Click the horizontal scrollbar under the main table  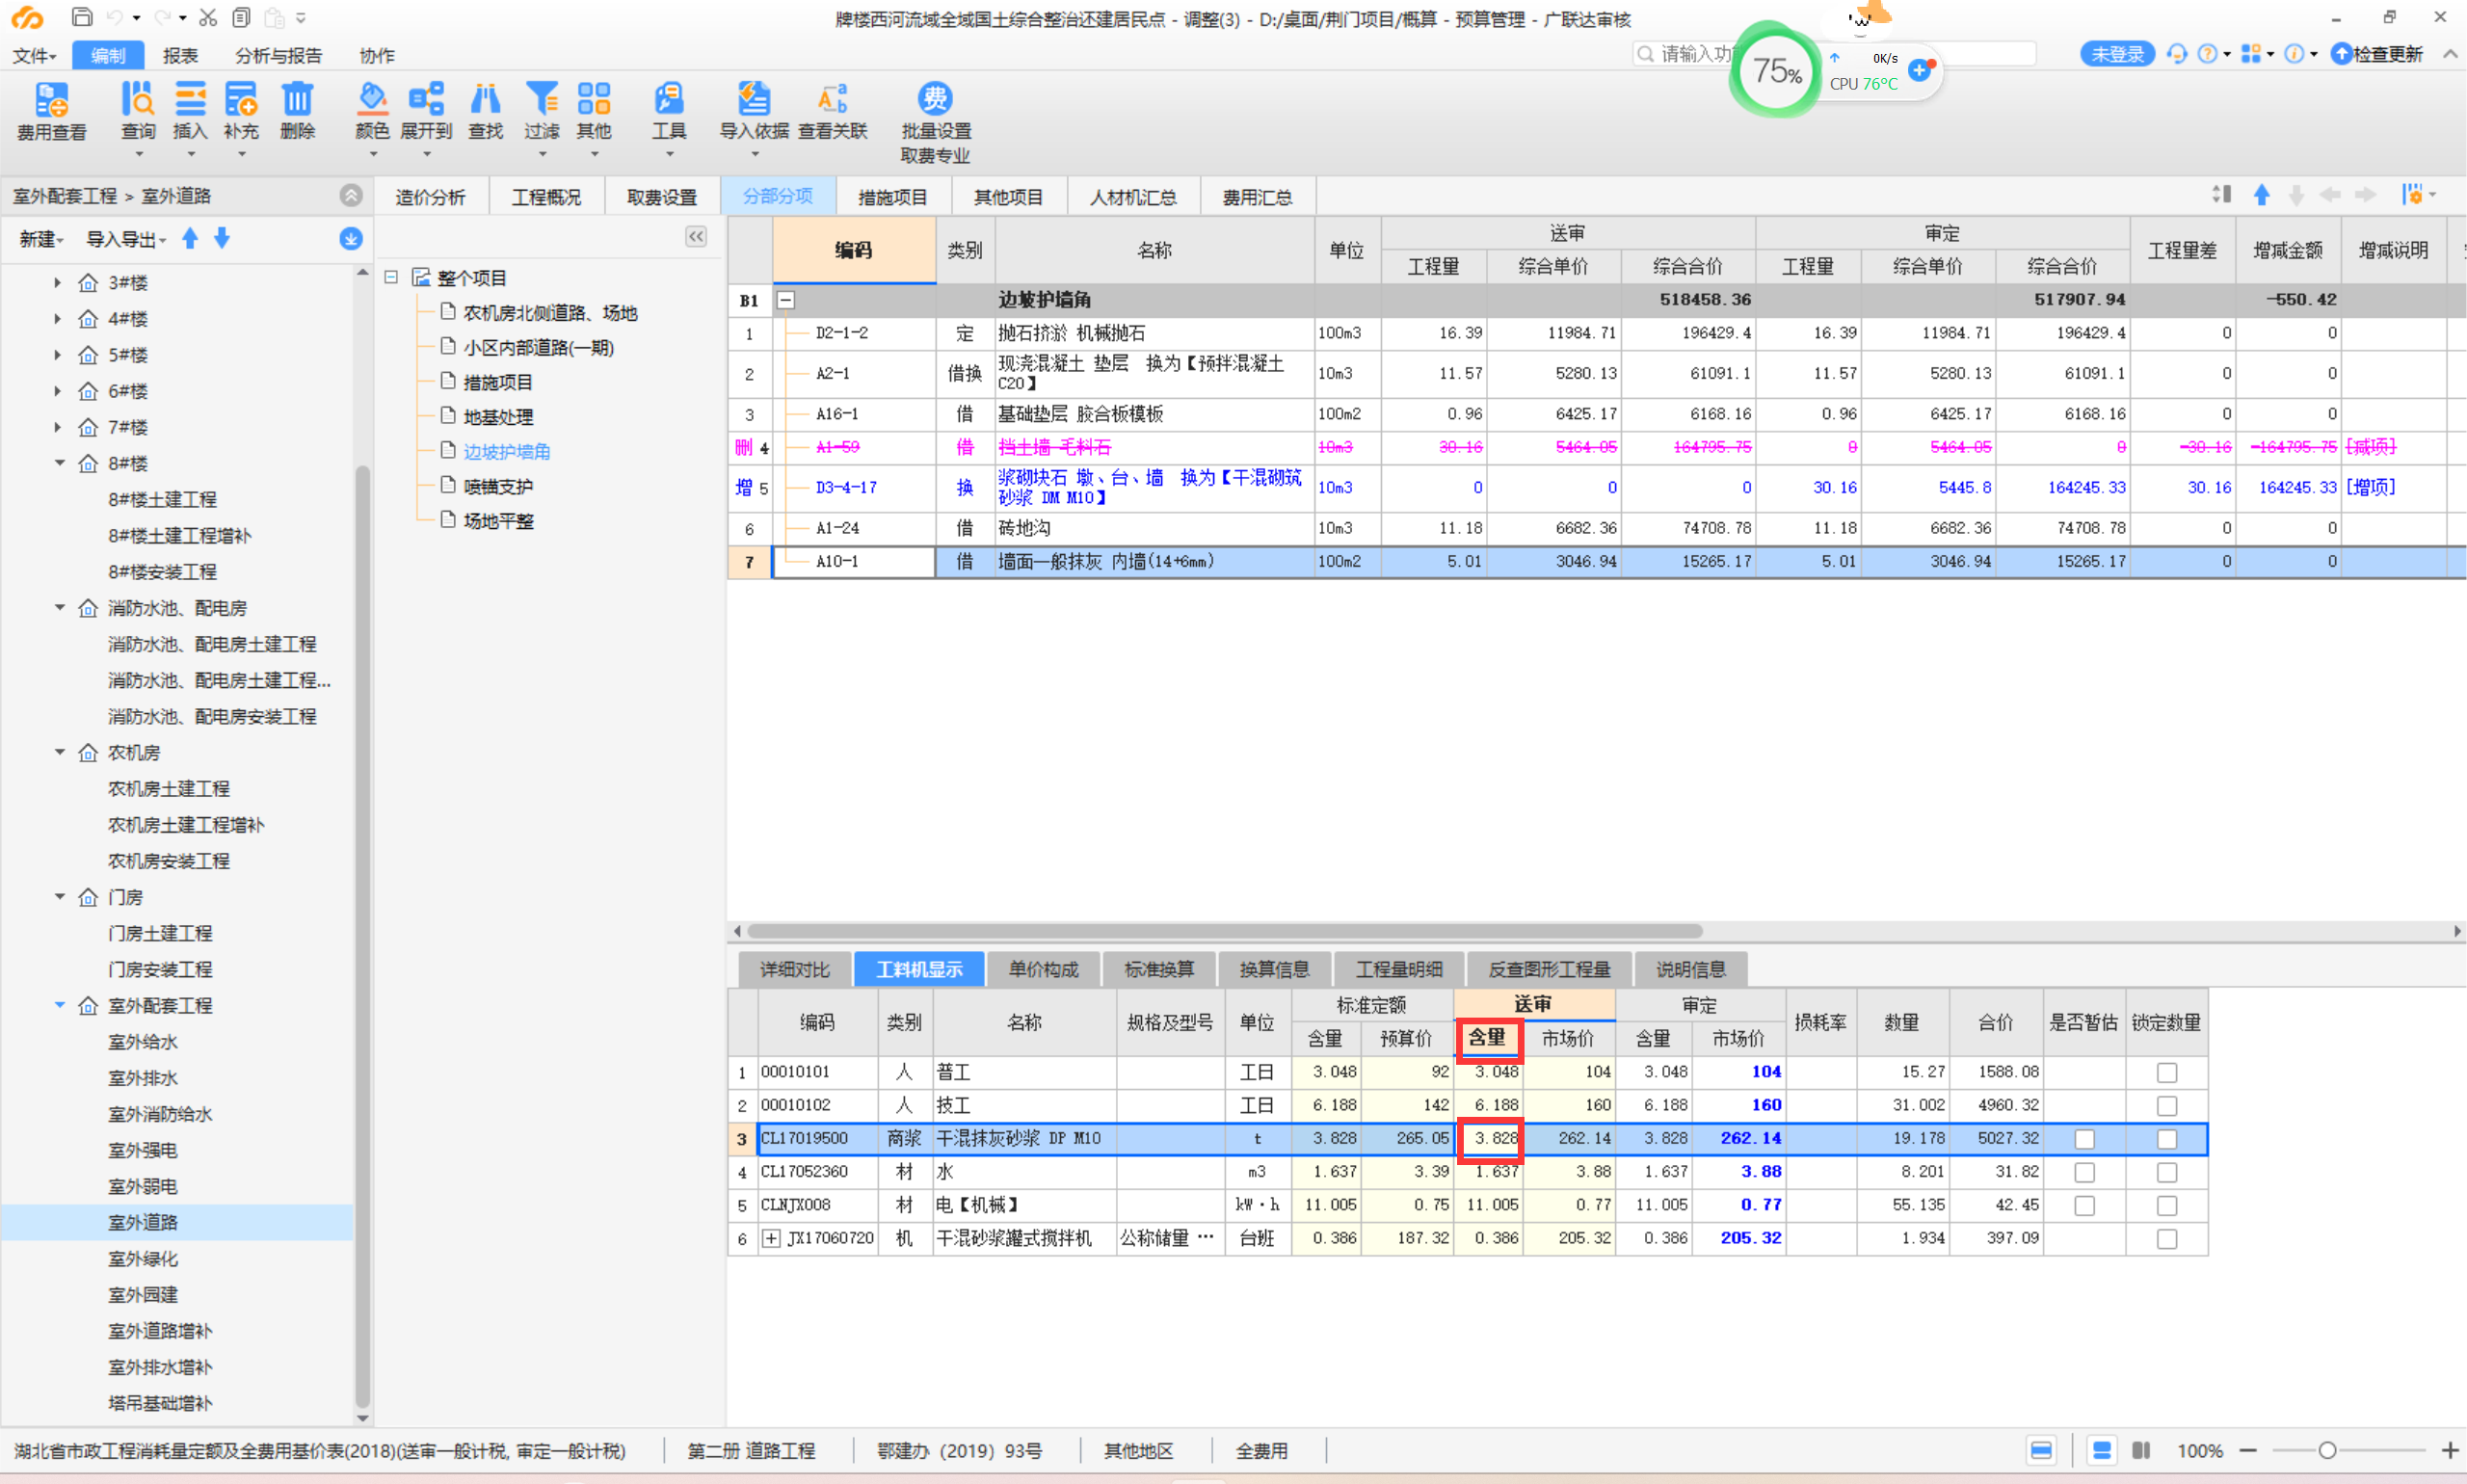(1224, 930)
